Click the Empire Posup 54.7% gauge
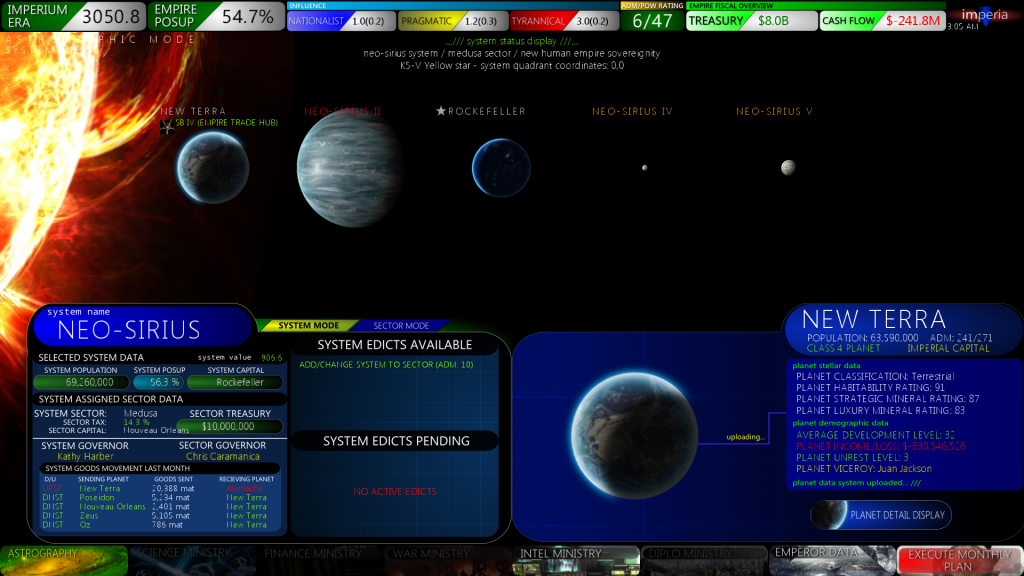 pos(216,16)
